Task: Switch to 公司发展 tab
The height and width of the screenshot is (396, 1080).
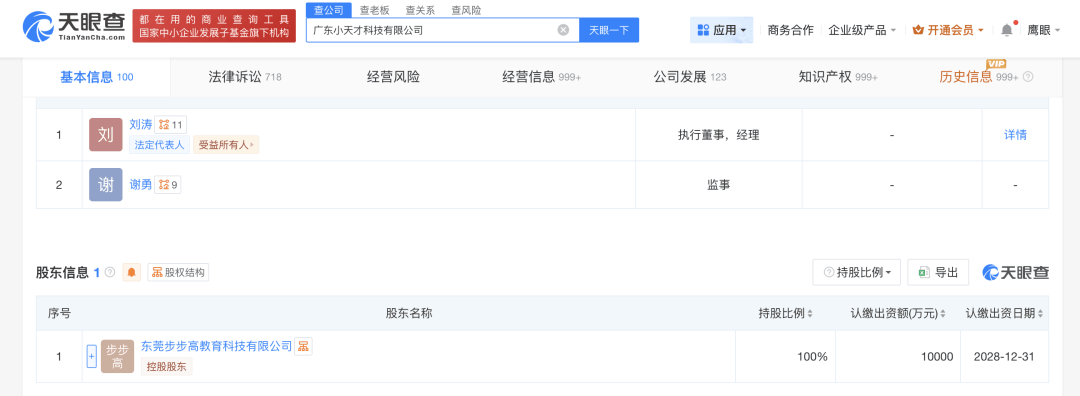Action: [x=689, y=77]
